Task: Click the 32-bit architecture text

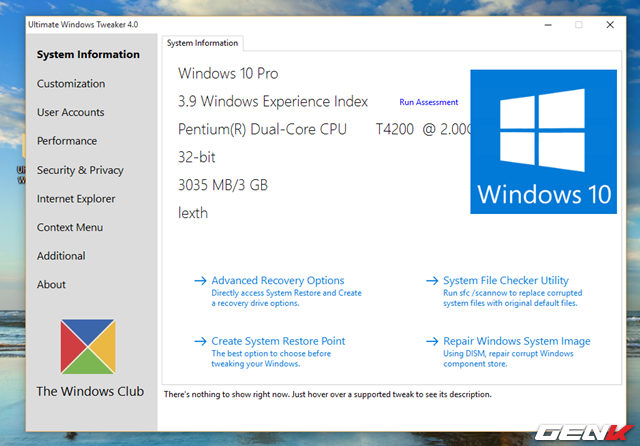Action: [x=196, y=157]
